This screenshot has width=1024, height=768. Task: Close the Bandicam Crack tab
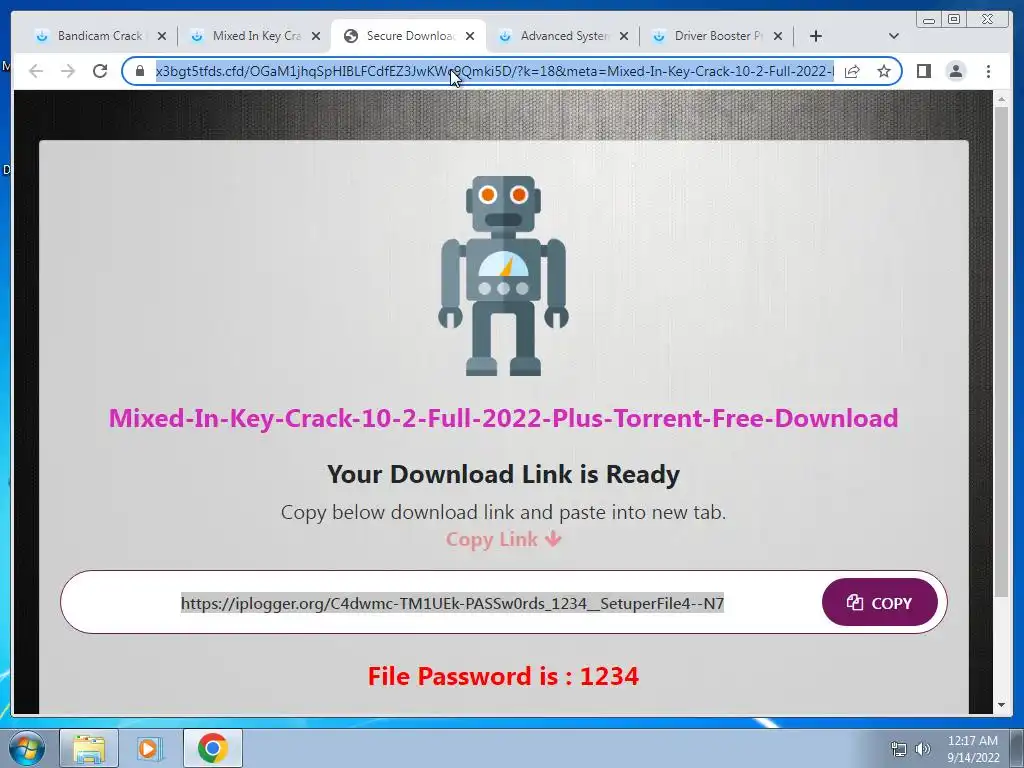(162, 37)
